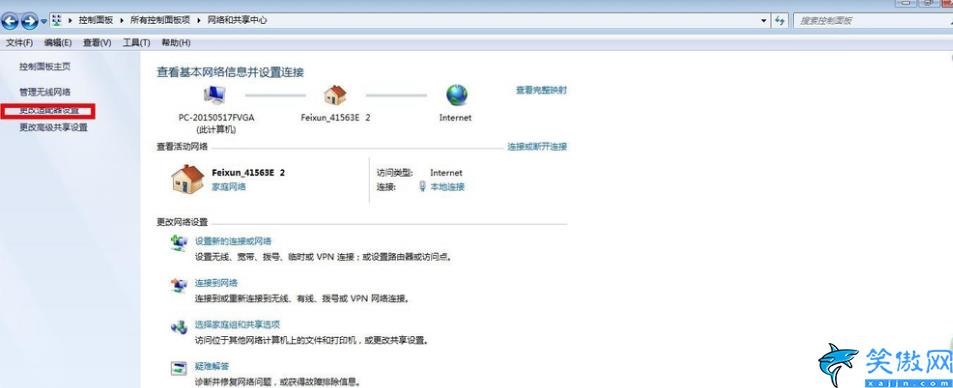Go back with the Back arrow button
Screen dimensions: 953x388
(10, 21)
